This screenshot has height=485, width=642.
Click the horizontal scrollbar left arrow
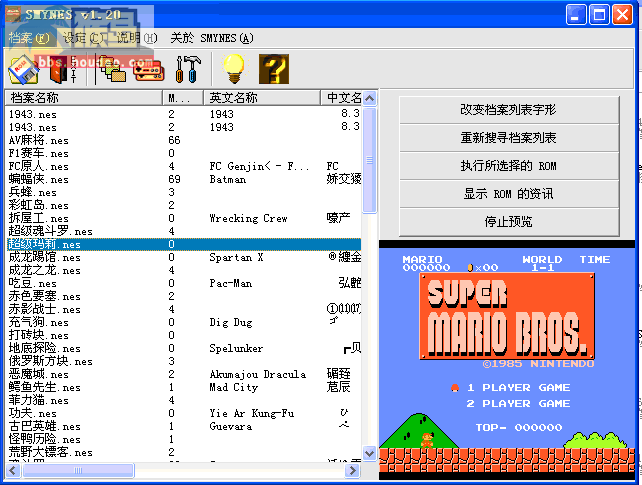coord(13,470)
